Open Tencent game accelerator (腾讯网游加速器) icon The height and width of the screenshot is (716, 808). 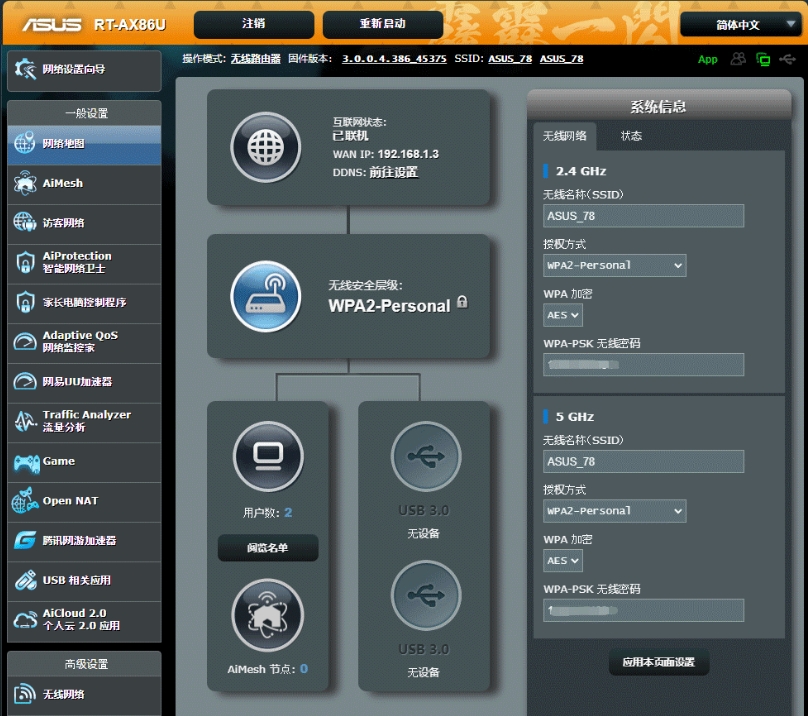click(x=25, y=540)
